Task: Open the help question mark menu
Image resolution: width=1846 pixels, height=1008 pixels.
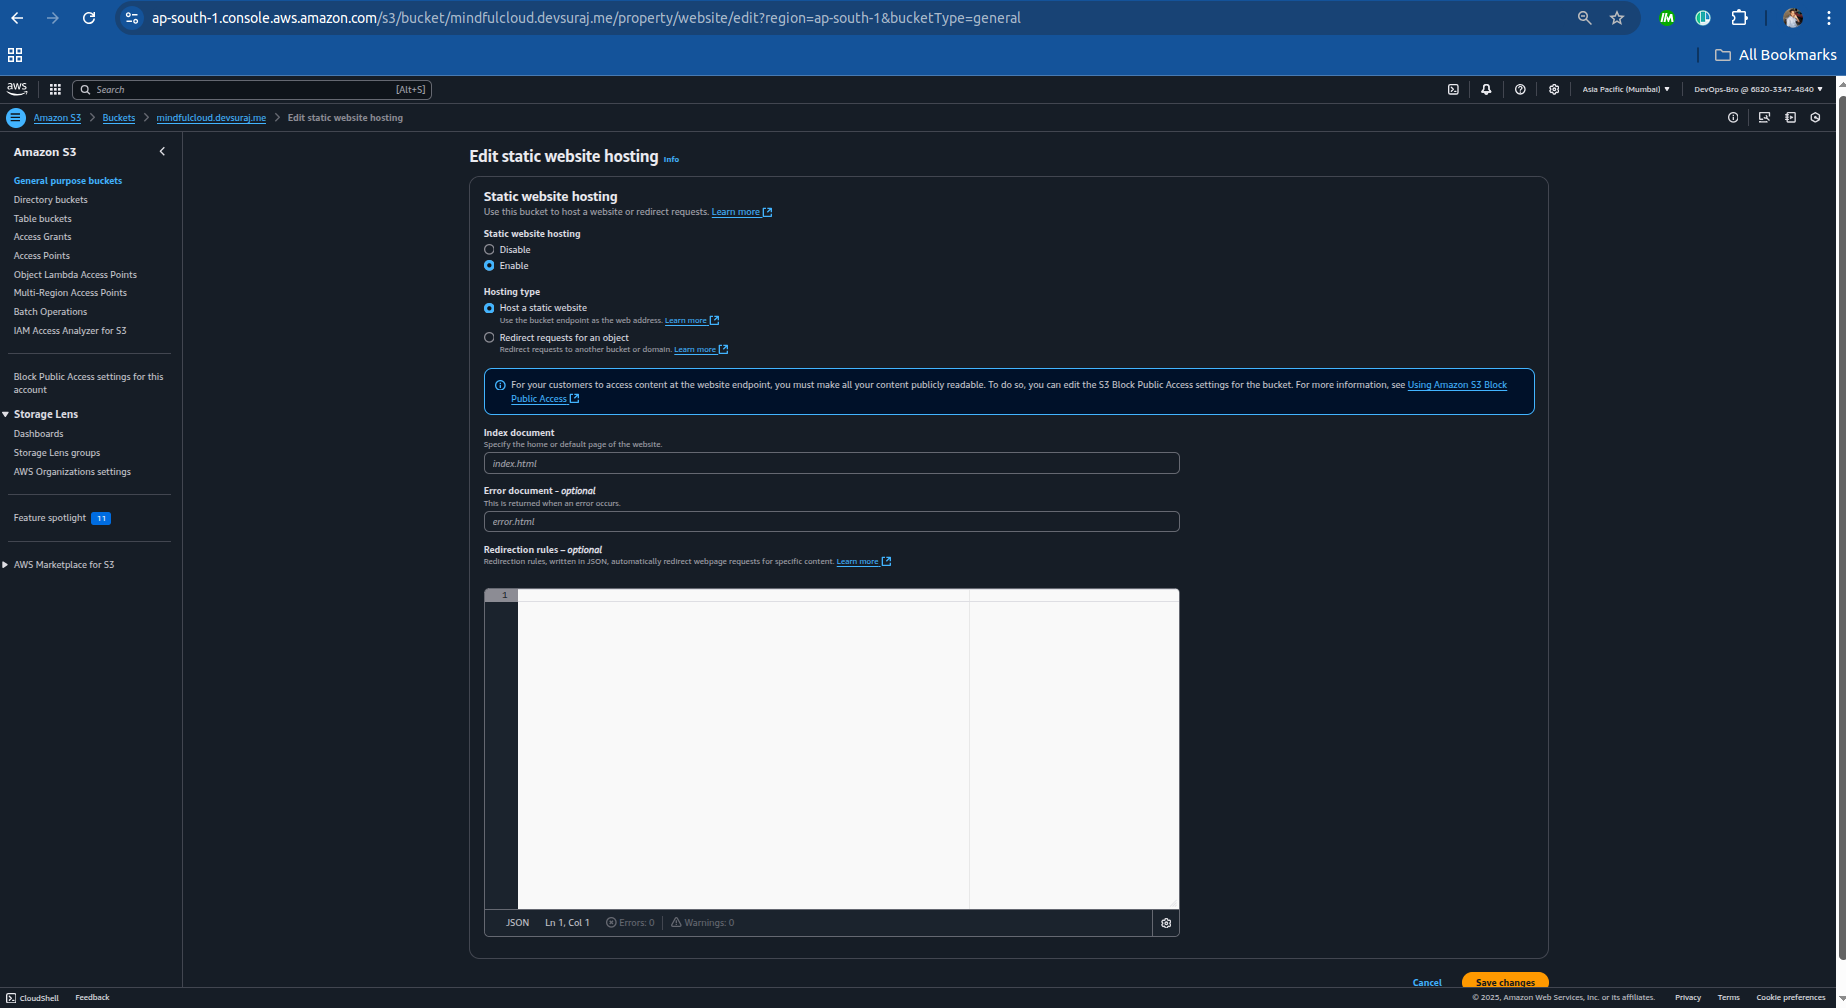Action: pyautogui.click(x=1520, y=89)
